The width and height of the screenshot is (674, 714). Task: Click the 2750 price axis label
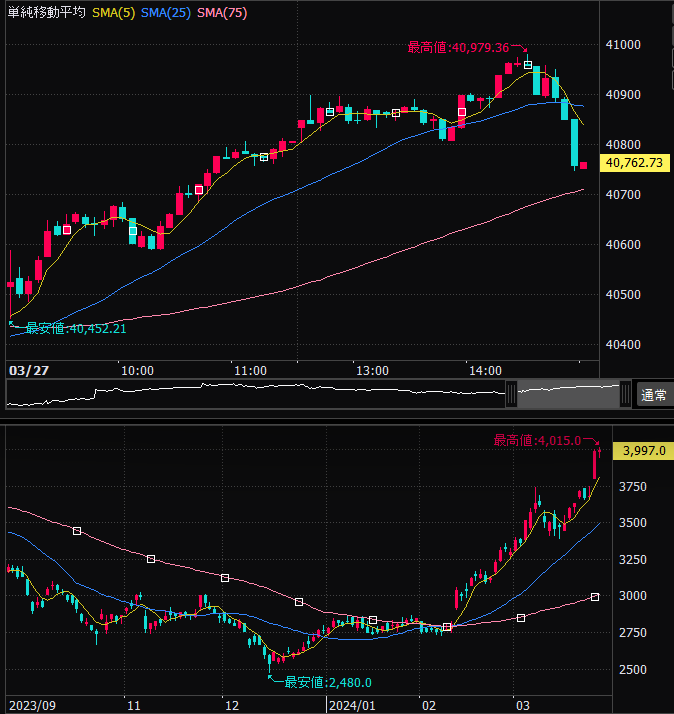click(x=633, y=633)
